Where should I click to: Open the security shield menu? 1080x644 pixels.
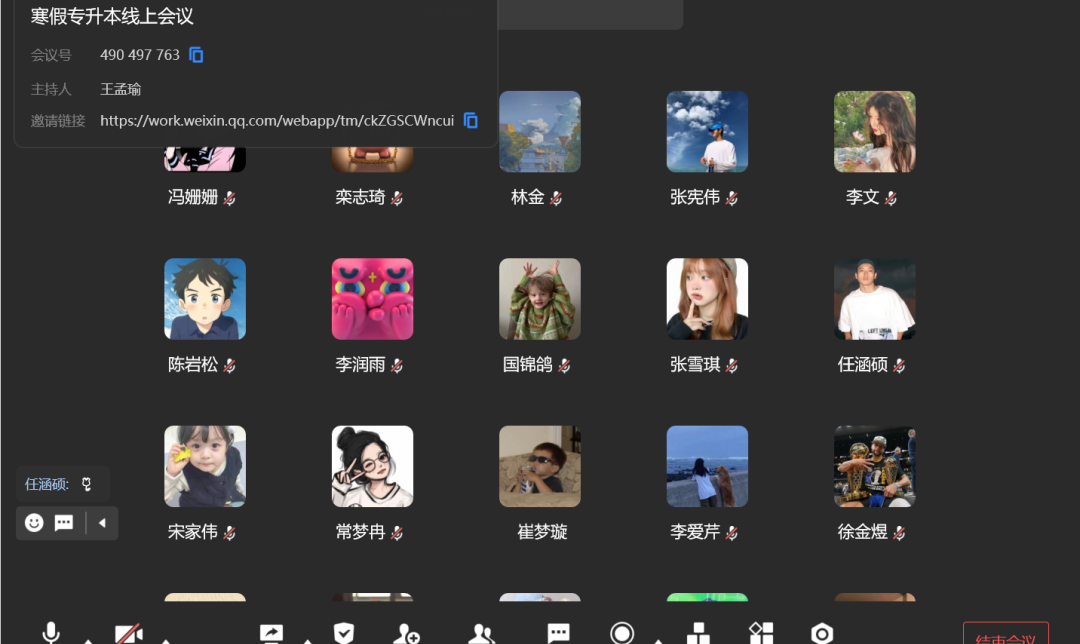(344, 633)
